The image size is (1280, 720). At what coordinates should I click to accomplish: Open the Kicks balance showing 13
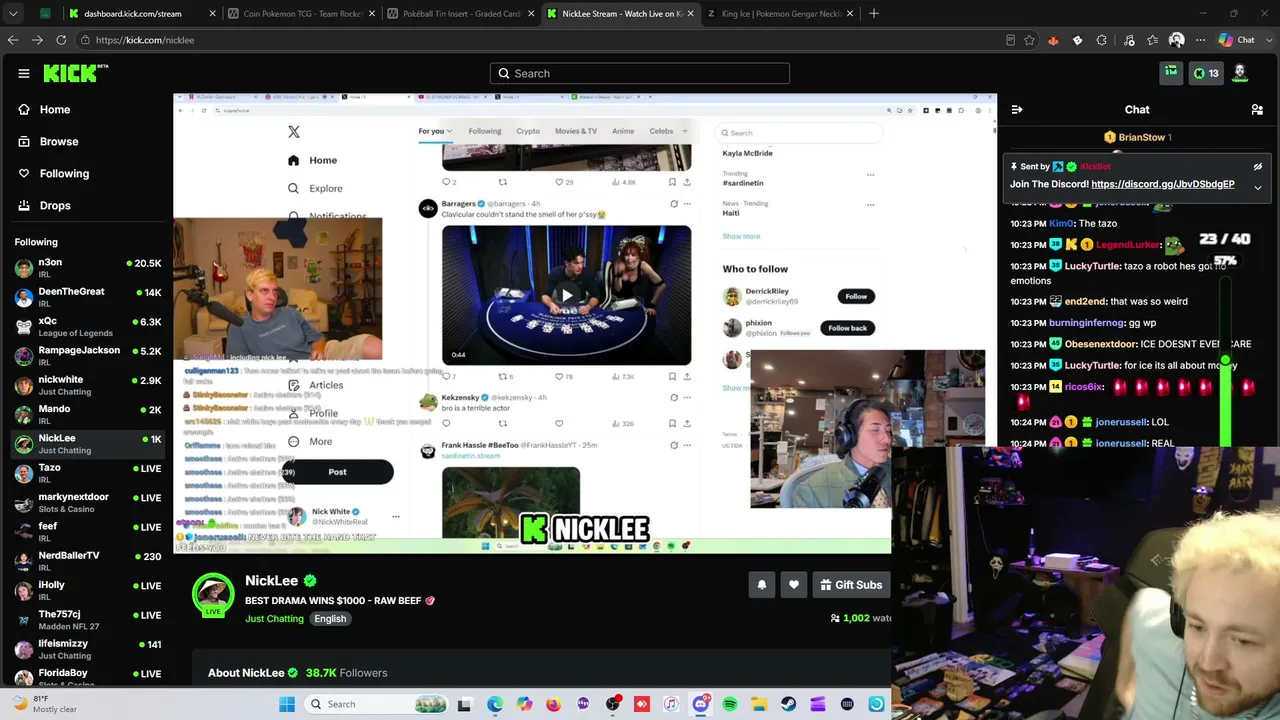[1206, 73]
